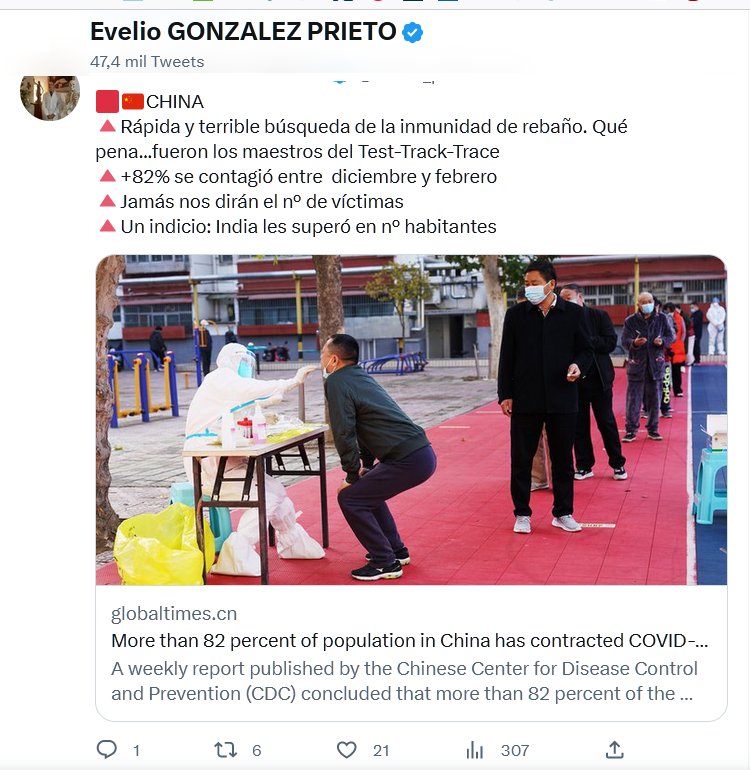This screenshot has height=770, width=750.
Task: Open the globaltimes.cn domain link
Action: [174, 614]
